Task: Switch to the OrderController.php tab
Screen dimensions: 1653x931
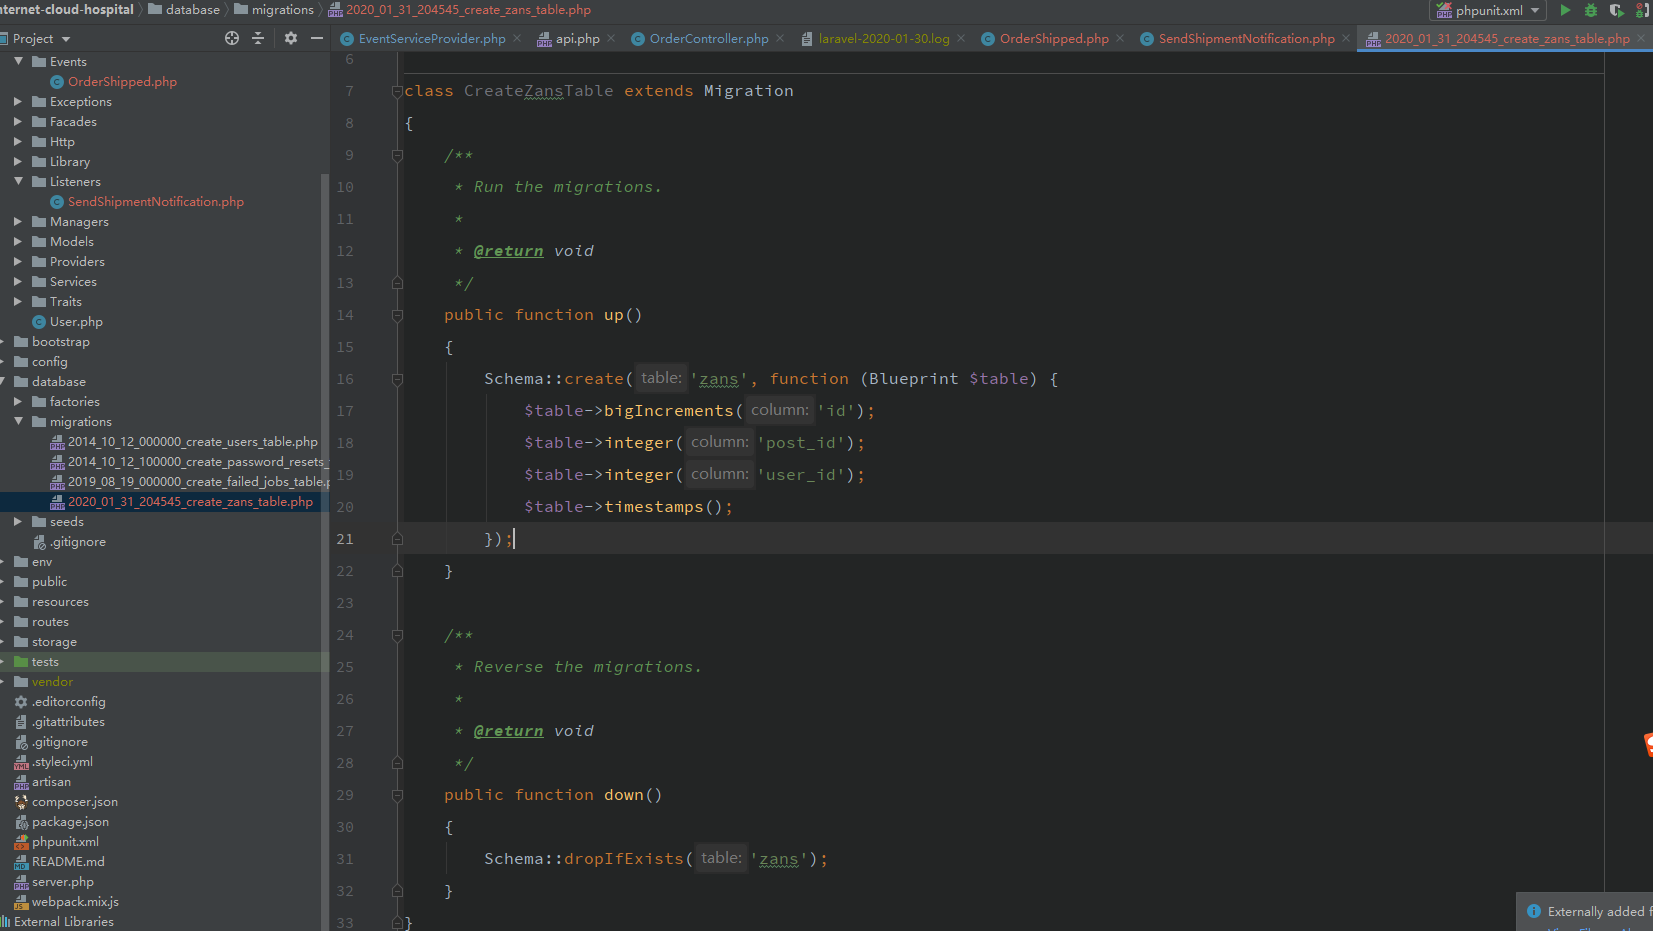Action: (x=708, y=39)
